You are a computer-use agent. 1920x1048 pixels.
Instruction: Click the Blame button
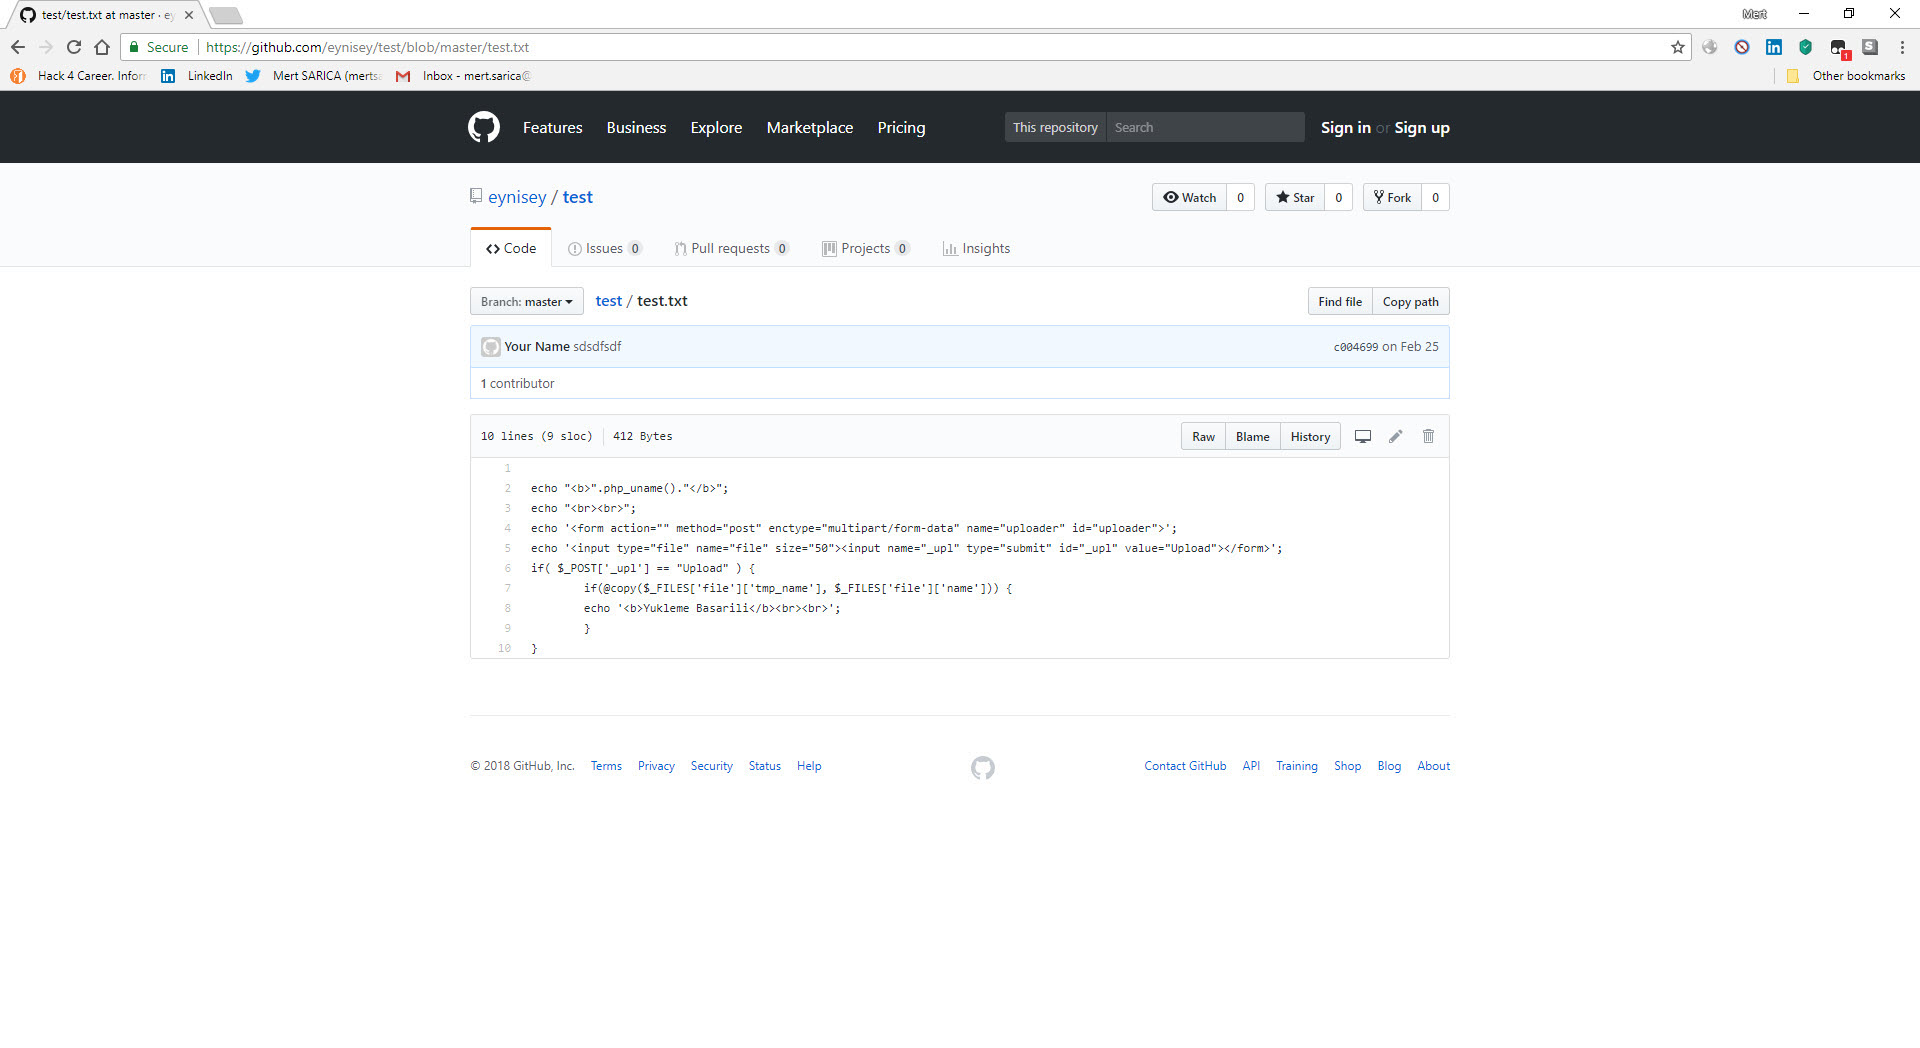[x=1252, y=436]
